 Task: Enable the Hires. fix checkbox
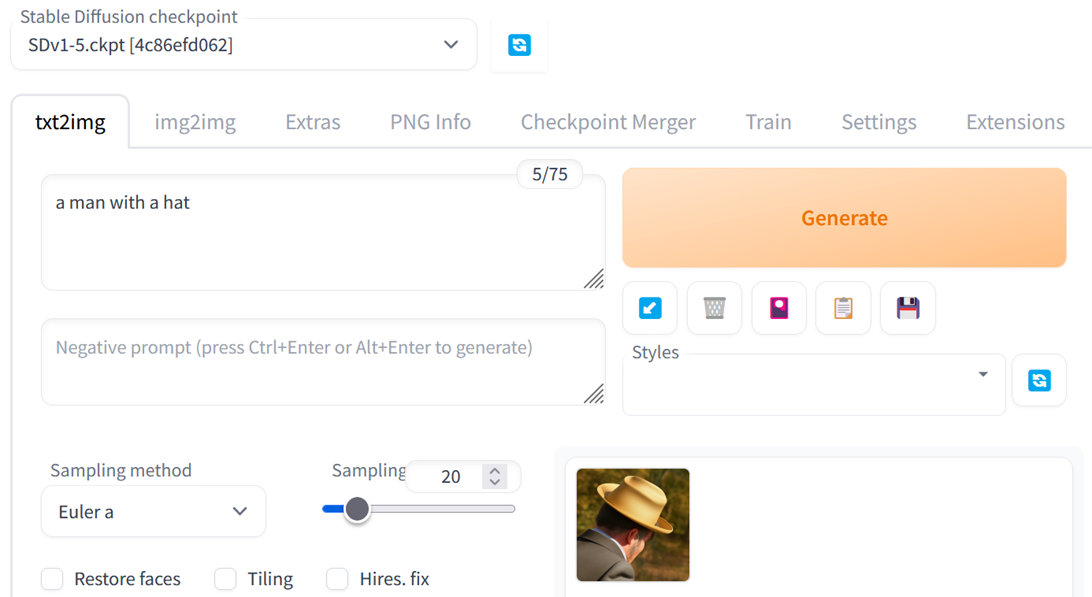[x=338, y=579]
